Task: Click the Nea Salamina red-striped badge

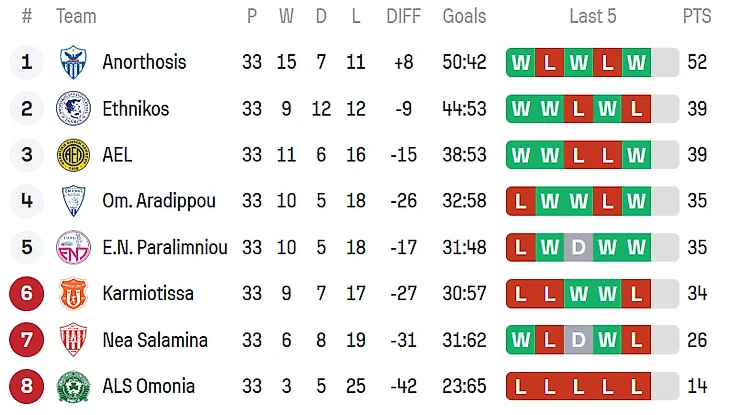Action: tap(74, 340)
